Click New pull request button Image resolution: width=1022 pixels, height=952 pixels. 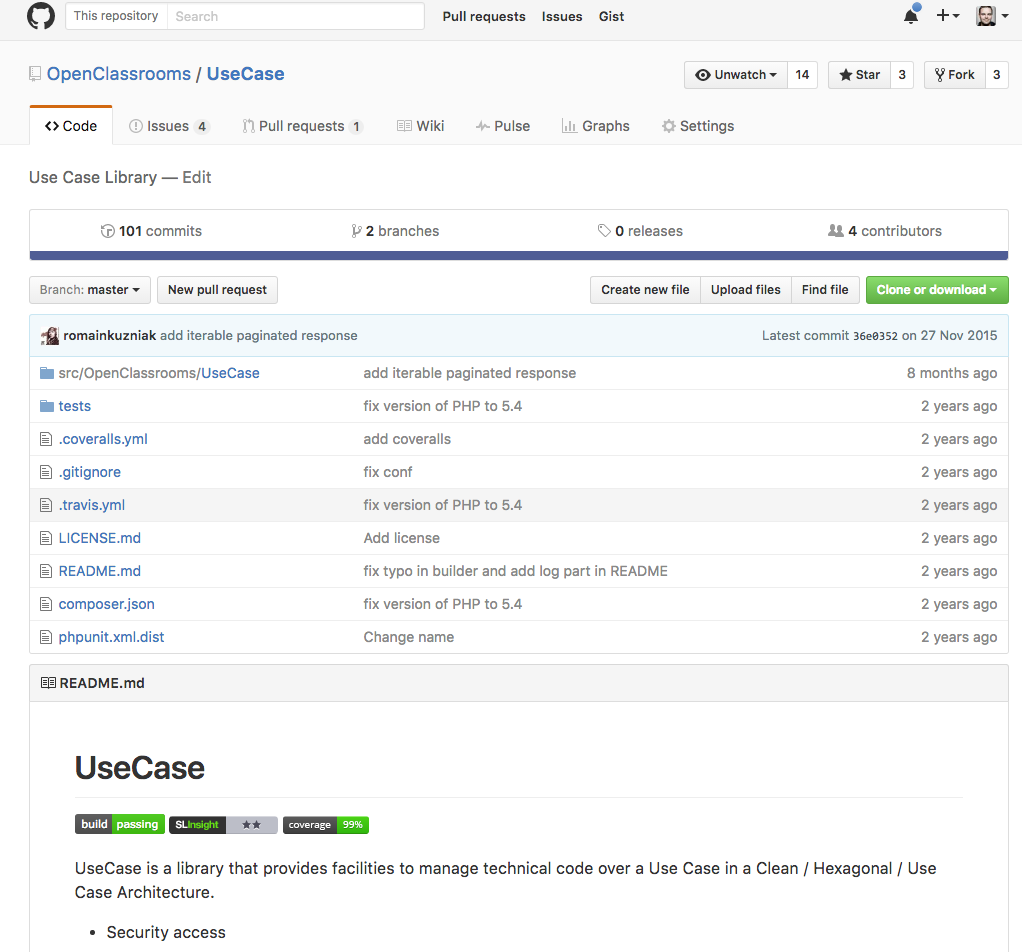point(217,290)
